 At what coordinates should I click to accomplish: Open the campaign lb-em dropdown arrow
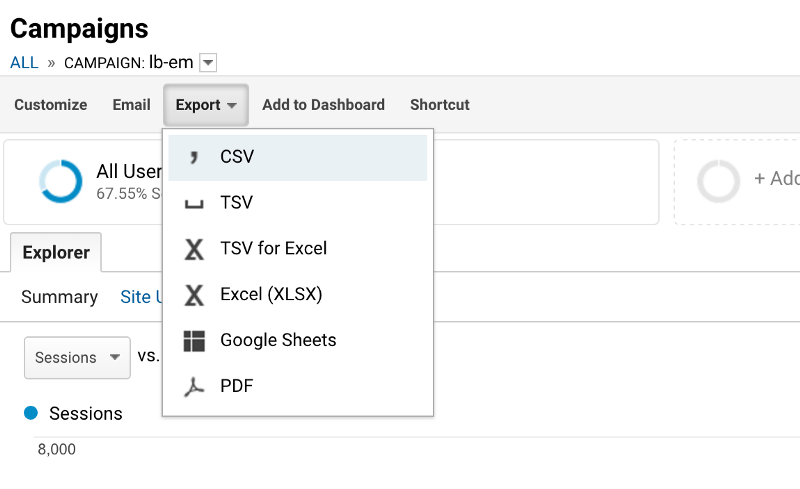208,63
